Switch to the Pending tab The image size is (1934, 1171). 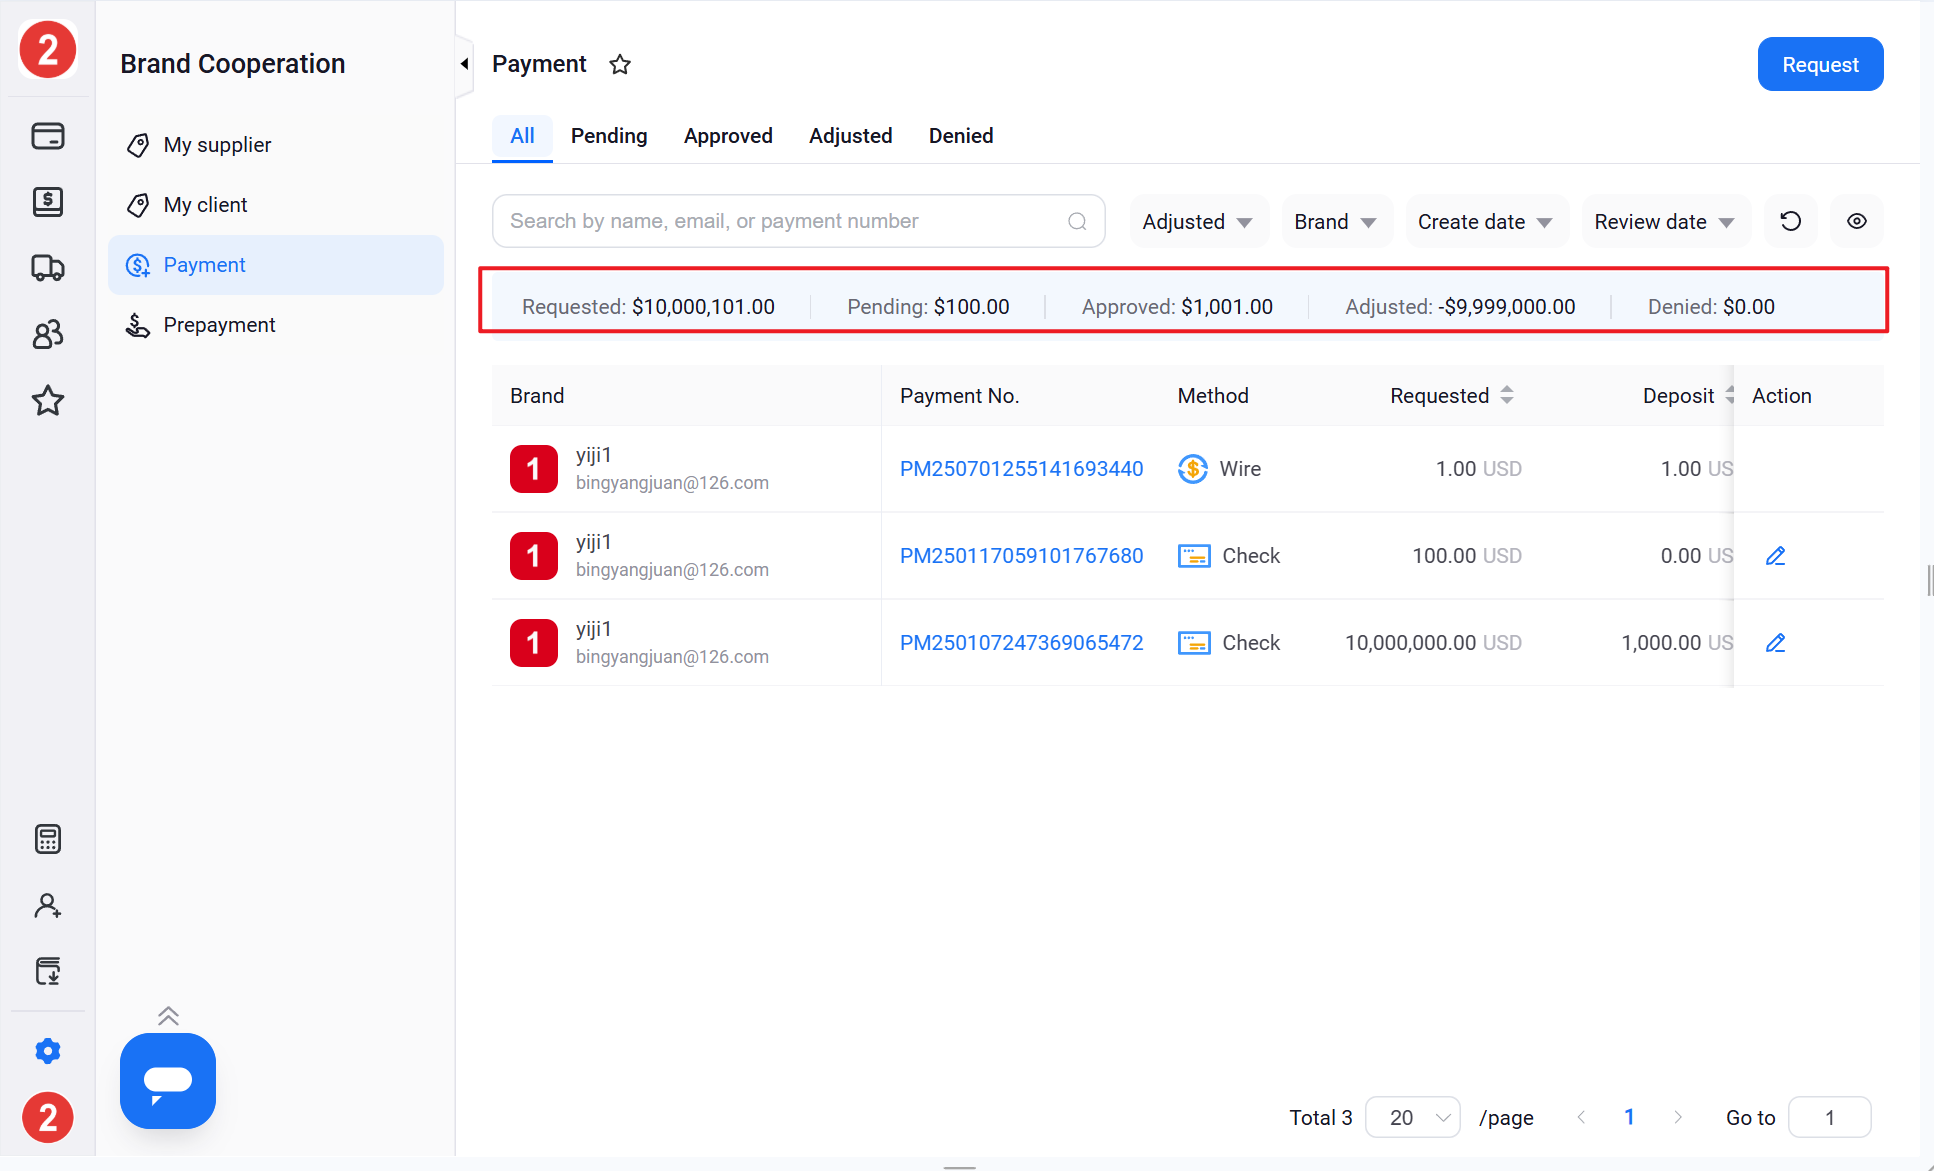click(609, 136)
